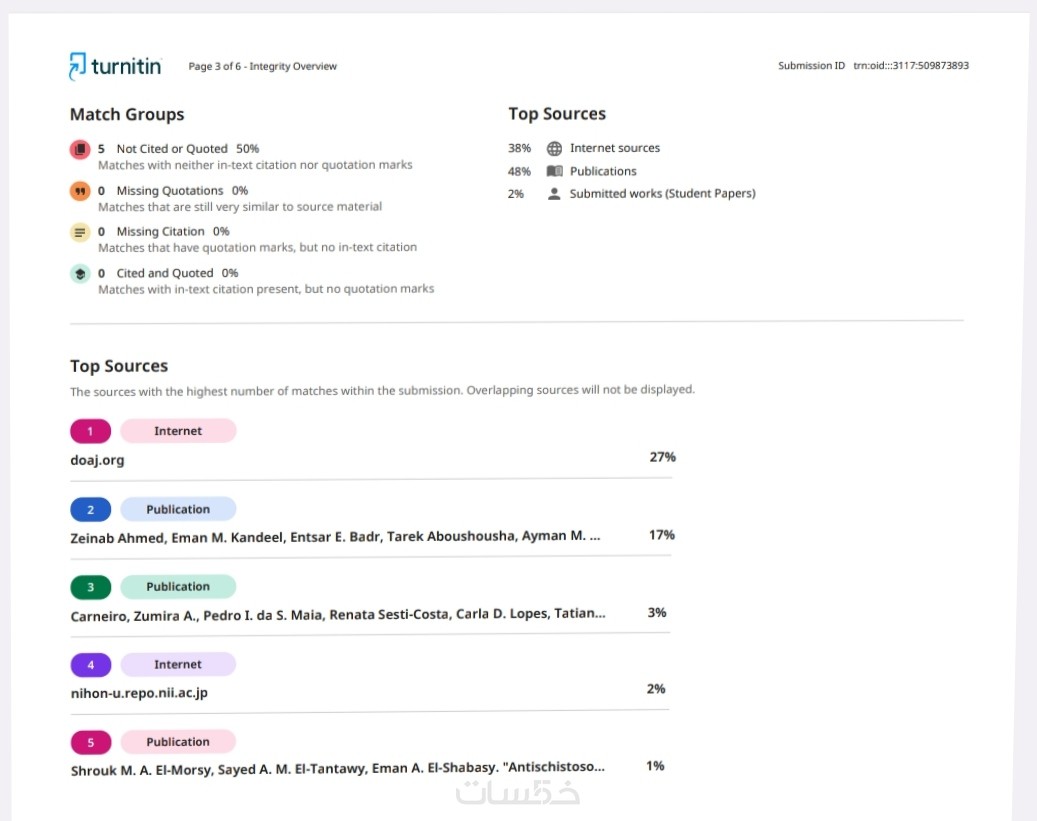Open the Carneiro, Zumira A. publication source
This screenshot has height=821, width=1037.
[337, 615]
